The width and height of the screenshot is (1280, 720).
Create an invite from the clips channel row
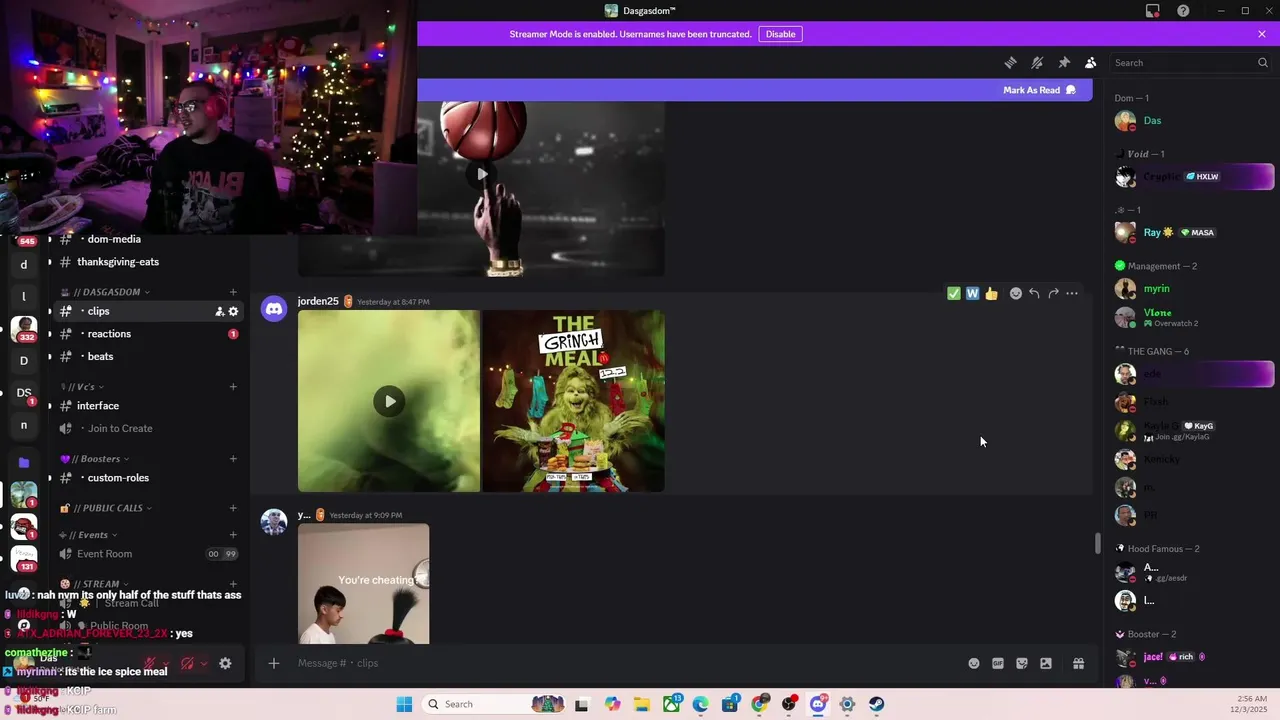click(219, 311)
